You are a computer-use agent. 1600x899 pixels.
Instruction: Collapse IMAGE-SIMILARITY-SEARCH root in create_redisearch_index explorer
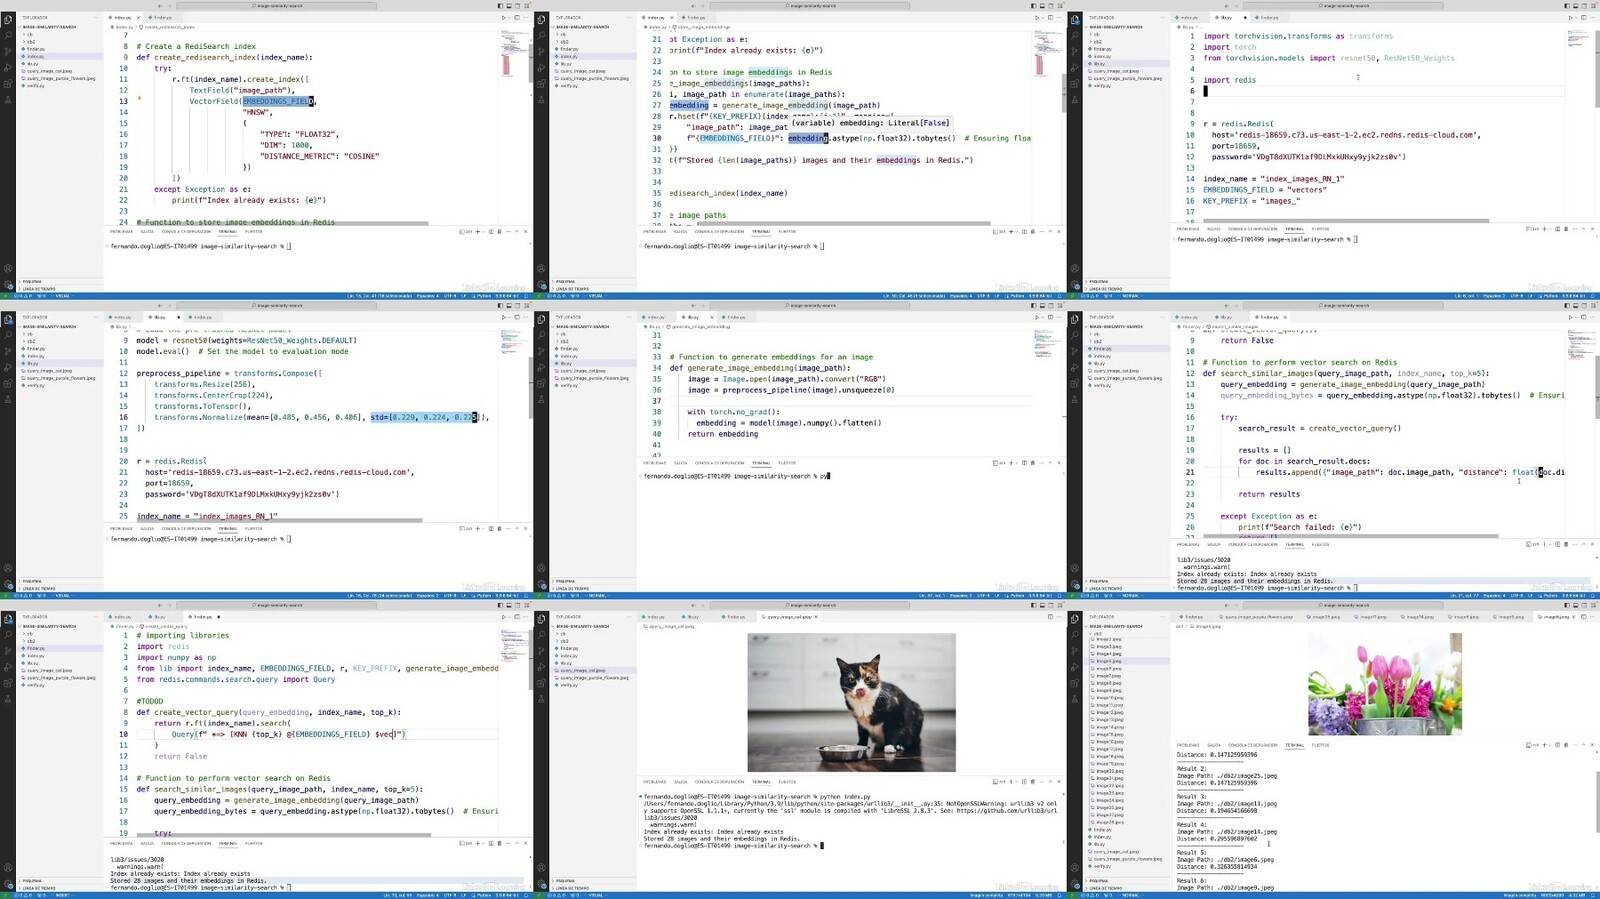pyautogui.click(x=49, y=27)
